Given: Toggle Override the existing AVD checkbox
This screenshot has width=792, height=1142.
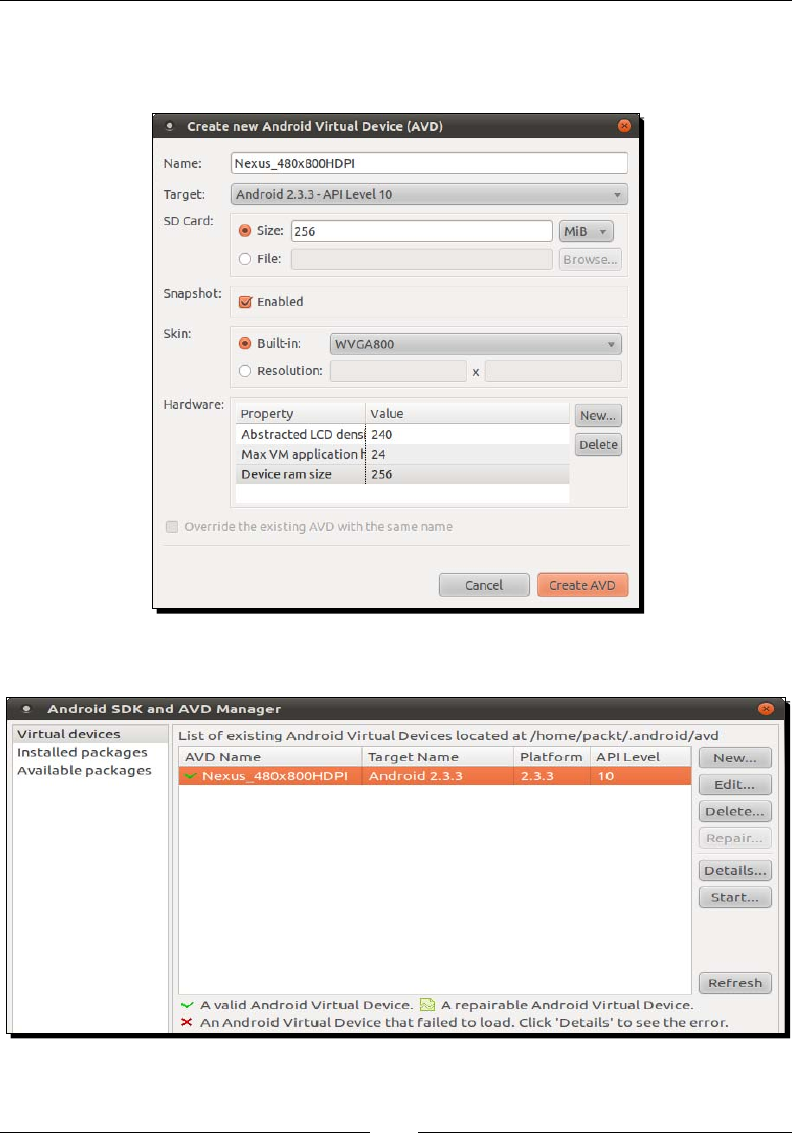Looking at the screenshot, I should click(x=172, y=527).
